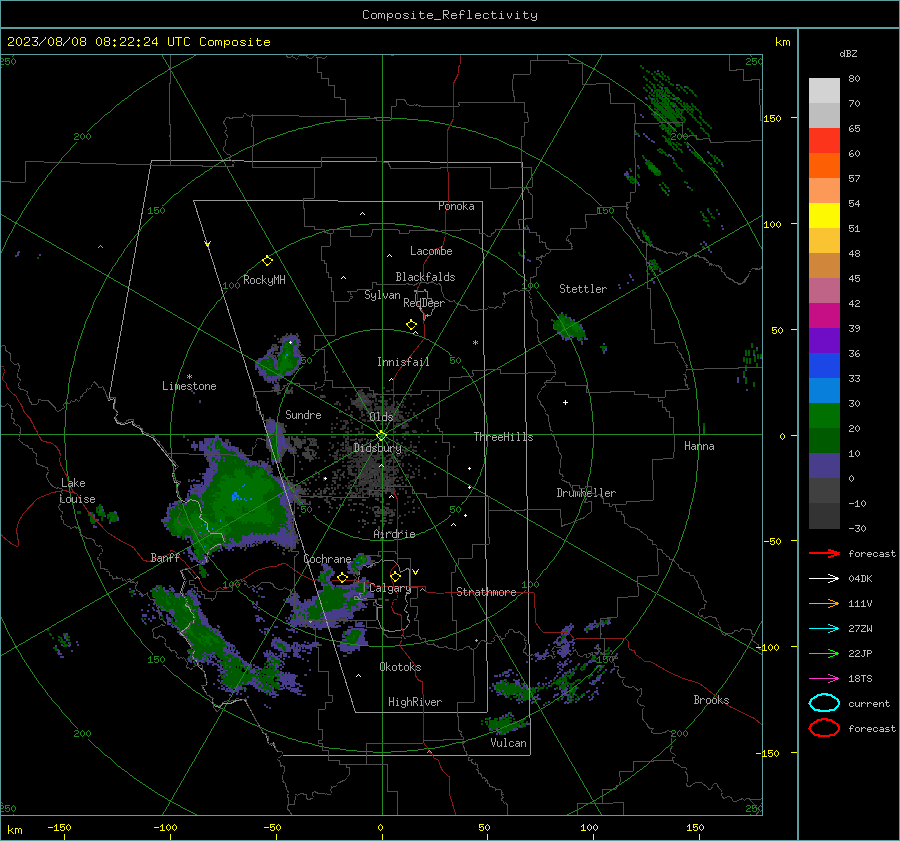Click yellow V marker northeast of Calgary
900x841 pixels.
(415, 572)
